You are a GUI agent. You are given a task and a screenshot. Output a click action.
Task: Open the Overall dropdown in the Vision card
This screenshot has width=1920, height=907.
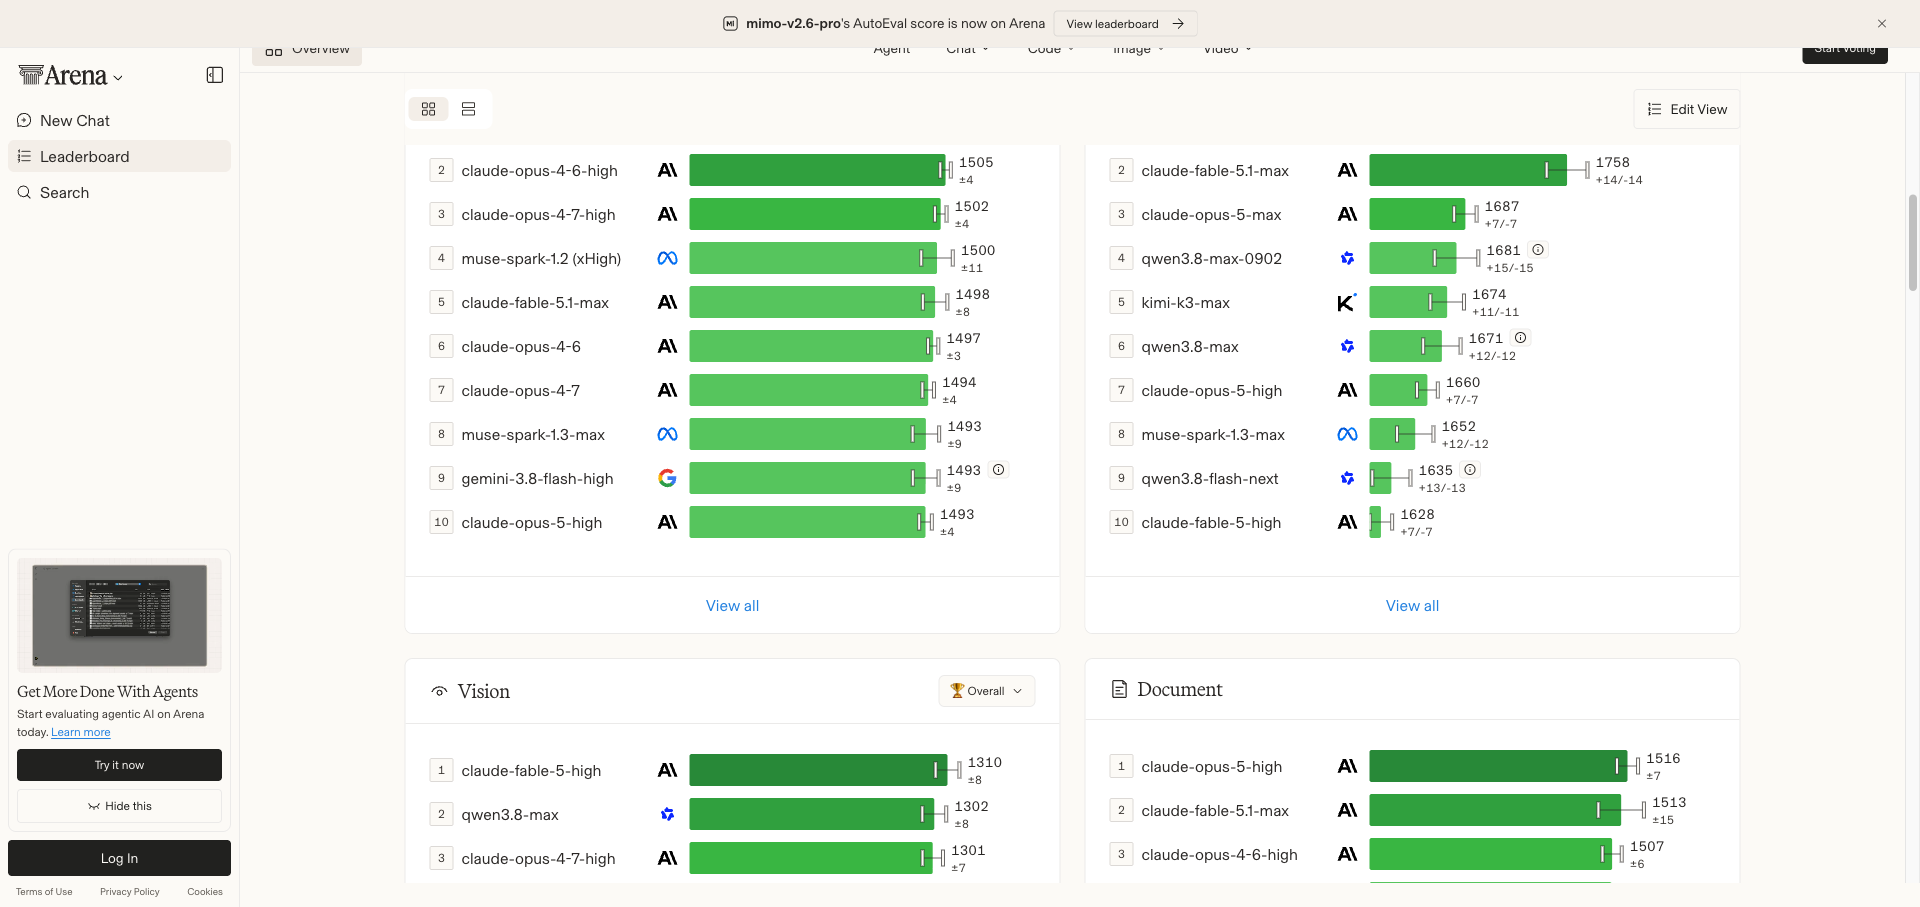point(987,691)
